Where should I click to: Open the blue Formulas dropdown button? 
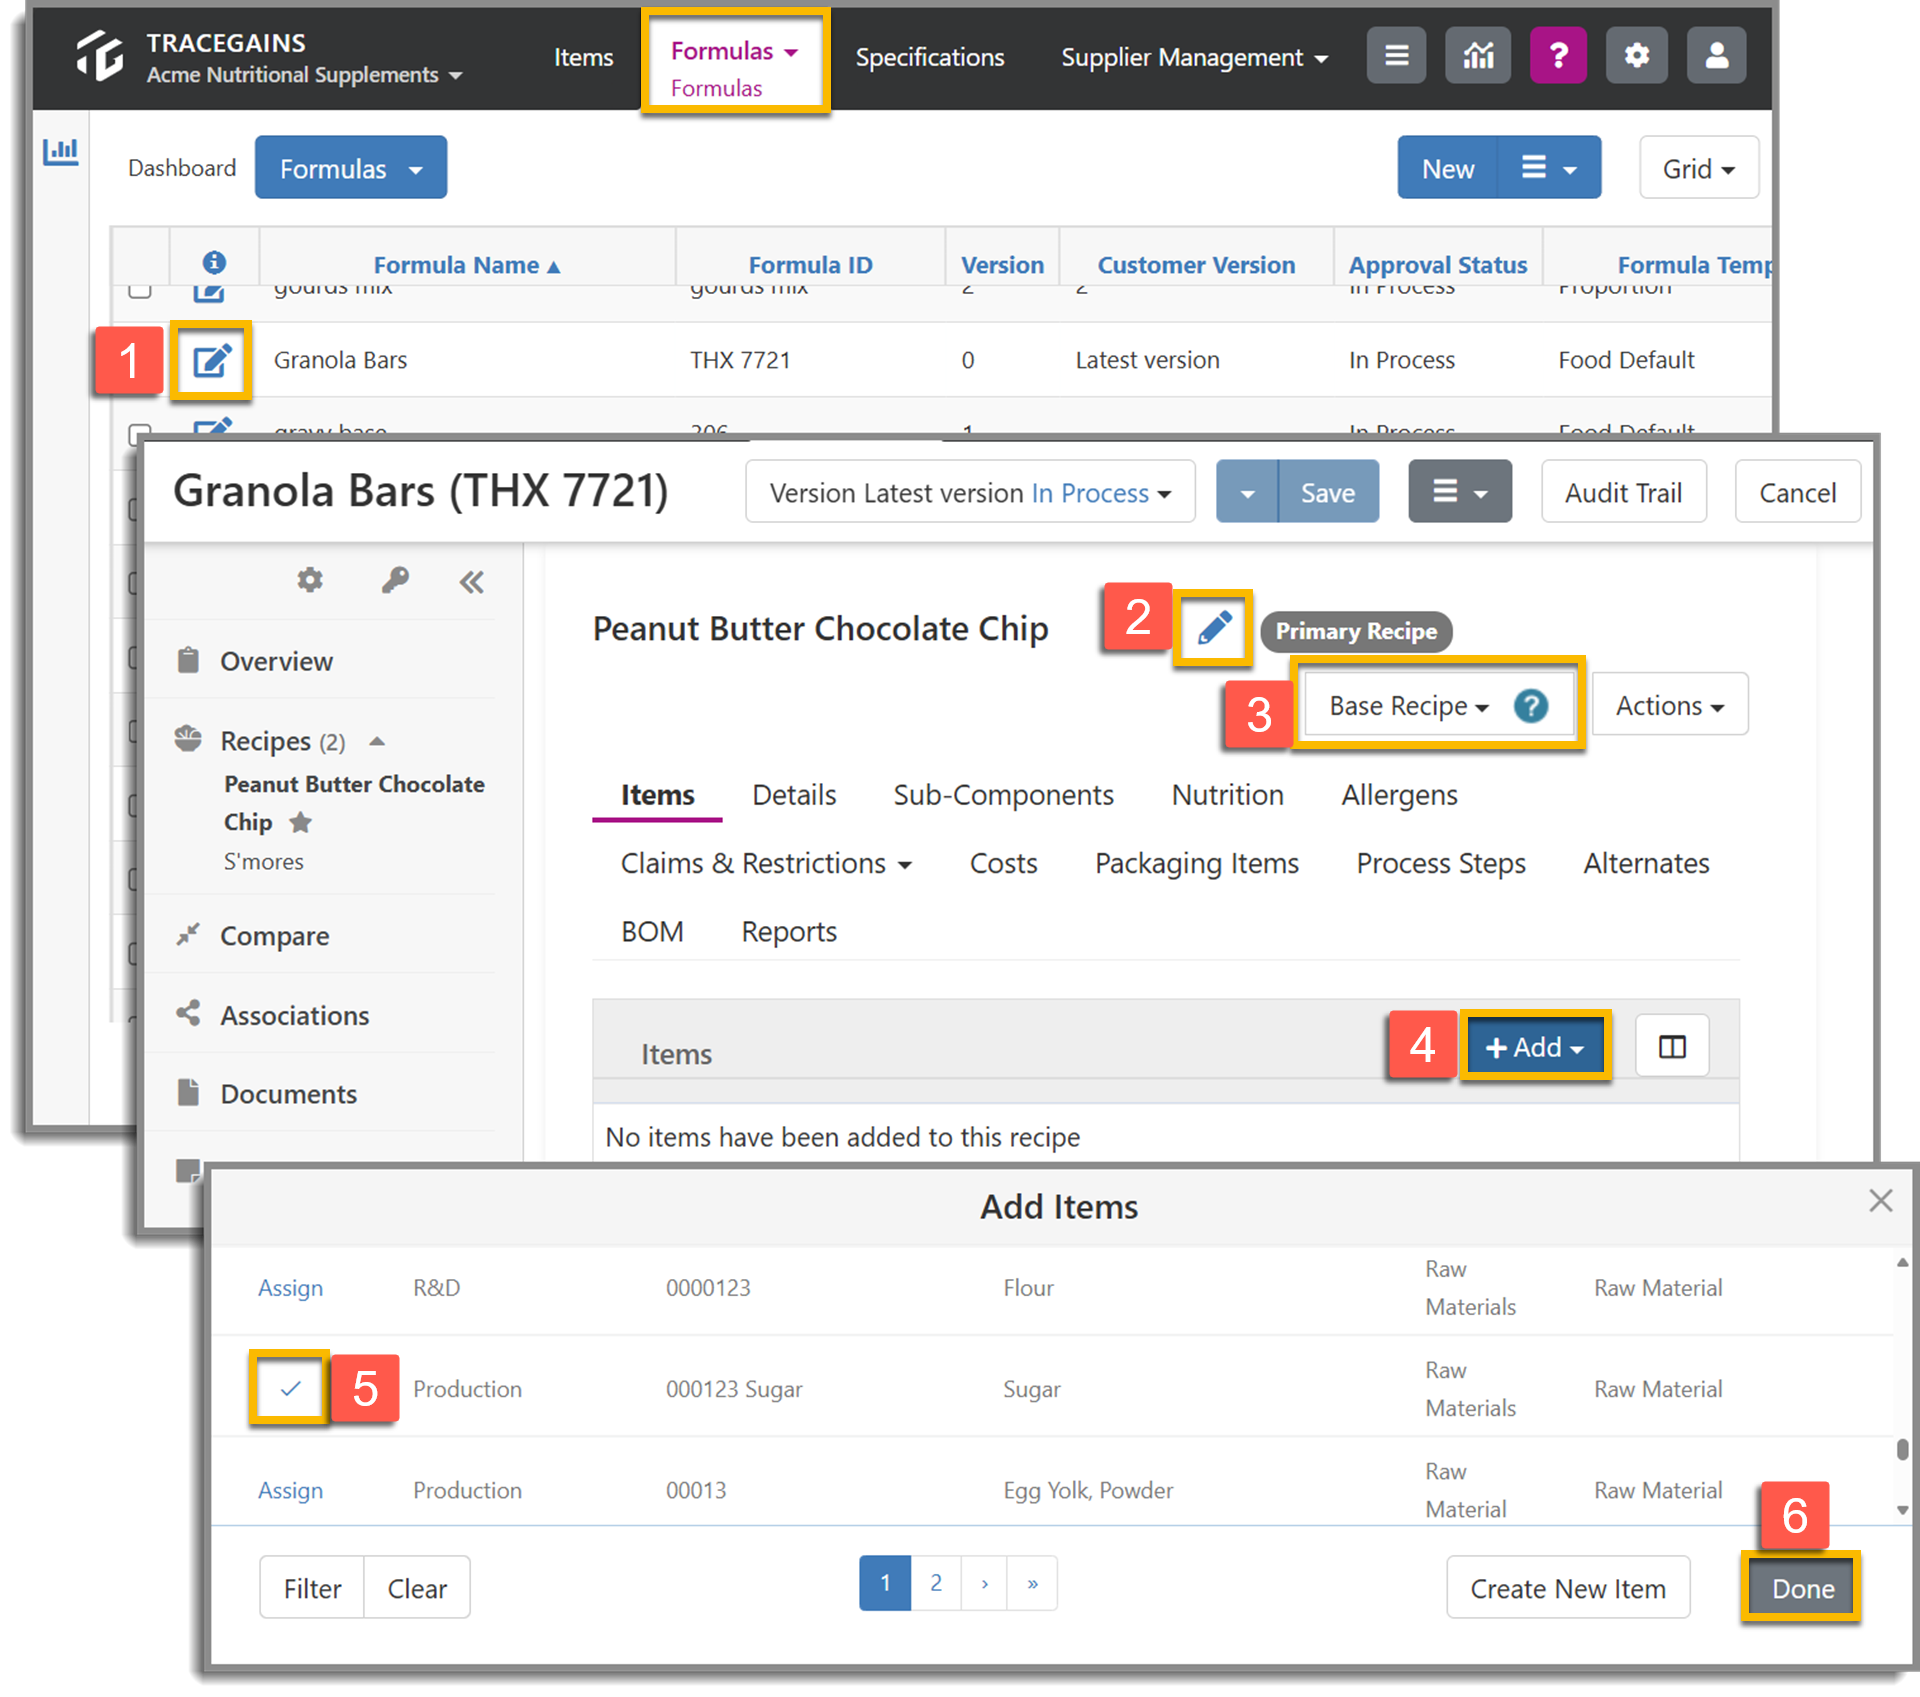click(x=351, y=168)
